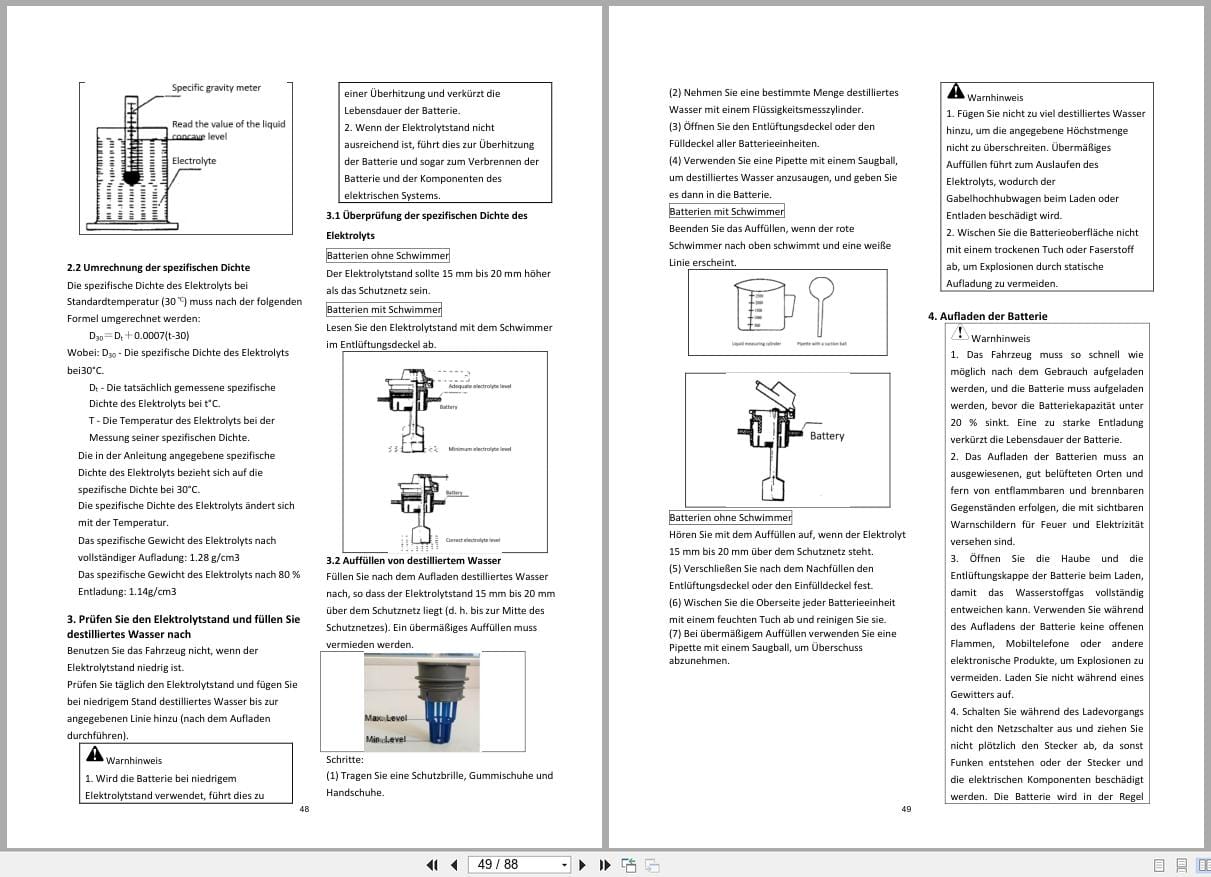This screenshot has width=1211, height=877.
Task: Click heading '2.2 Umrechnung der spezifischen Dichte'
Action: tap(158, 267)
